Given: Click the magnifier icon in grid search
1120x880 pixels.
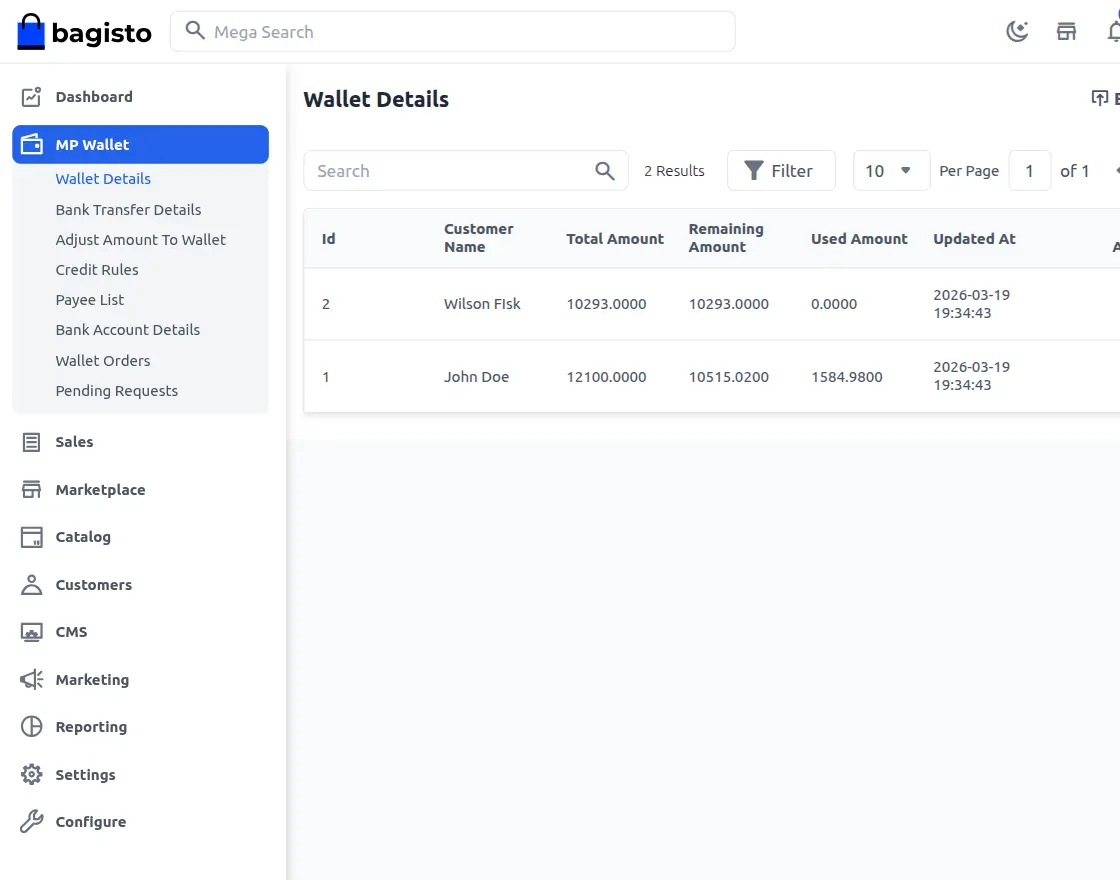Looking at the screenshot, I should point(605,170).
